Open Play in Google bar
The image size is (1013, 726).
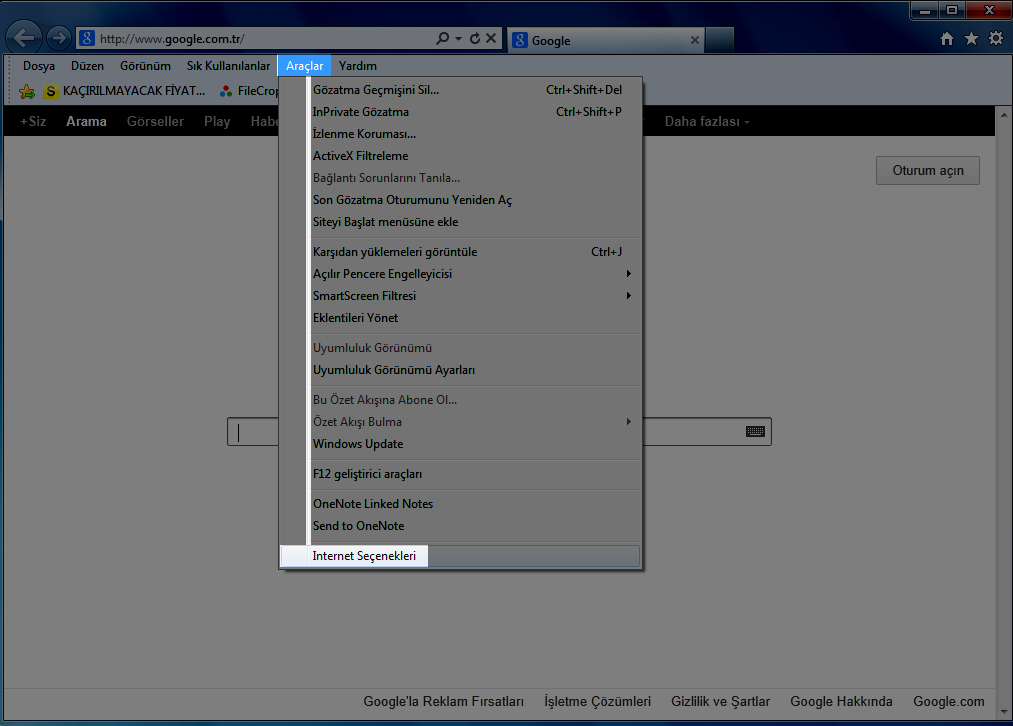(x=217, y=121)
